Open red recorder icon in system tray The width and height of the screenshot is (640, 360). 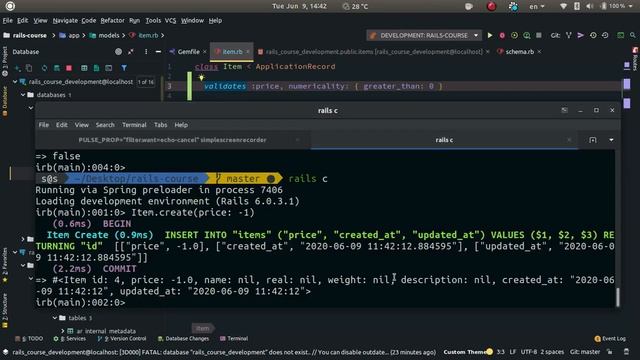pyautogui.click(x=491, y=6)
